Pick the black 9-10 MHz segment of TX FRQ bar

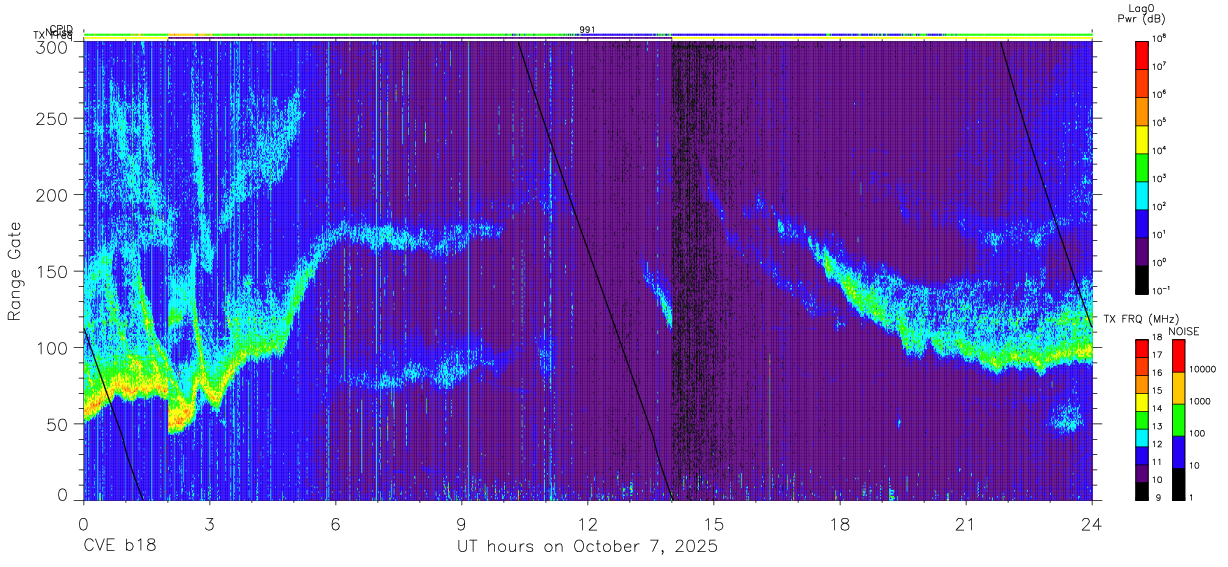tap(1143, 491)
